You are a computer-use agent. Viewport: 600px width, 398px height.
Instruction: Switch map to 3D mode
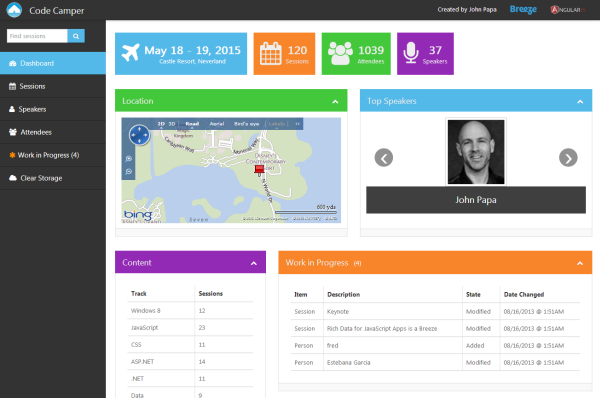click(x=172, y=124)
